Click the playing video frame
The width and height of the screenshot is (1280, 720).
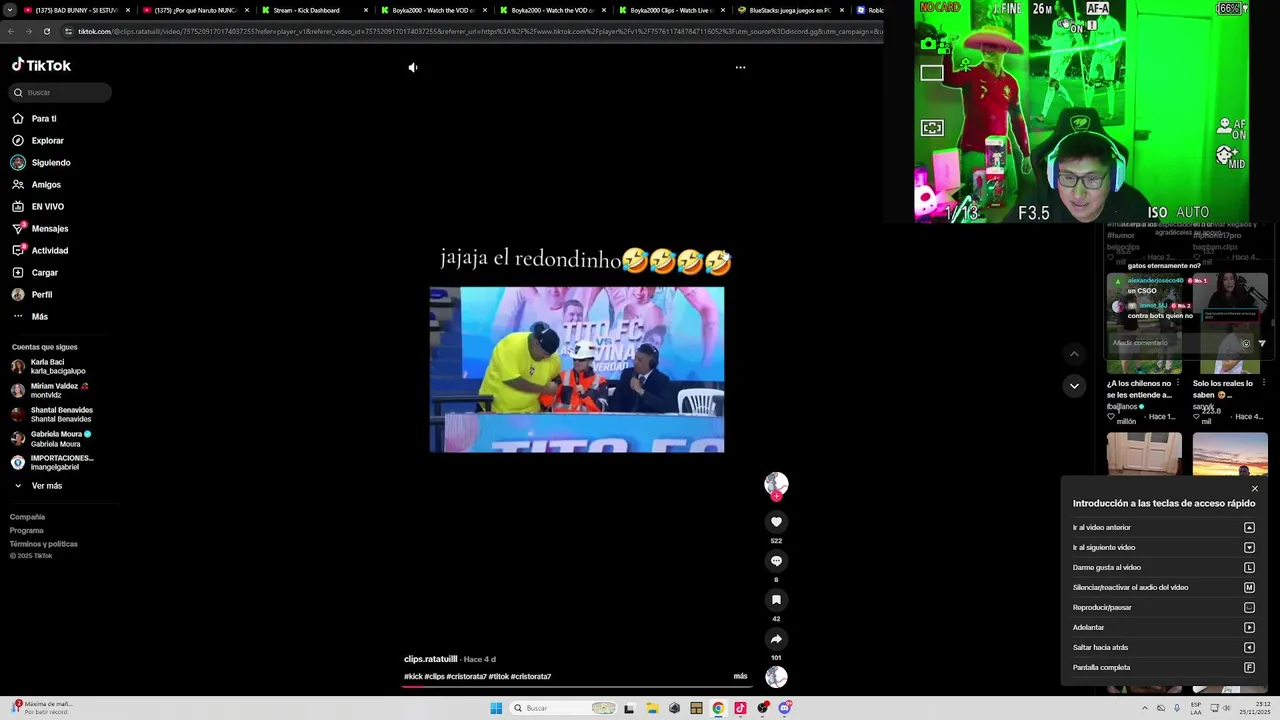pyautogui.click(x=577, y=370)
